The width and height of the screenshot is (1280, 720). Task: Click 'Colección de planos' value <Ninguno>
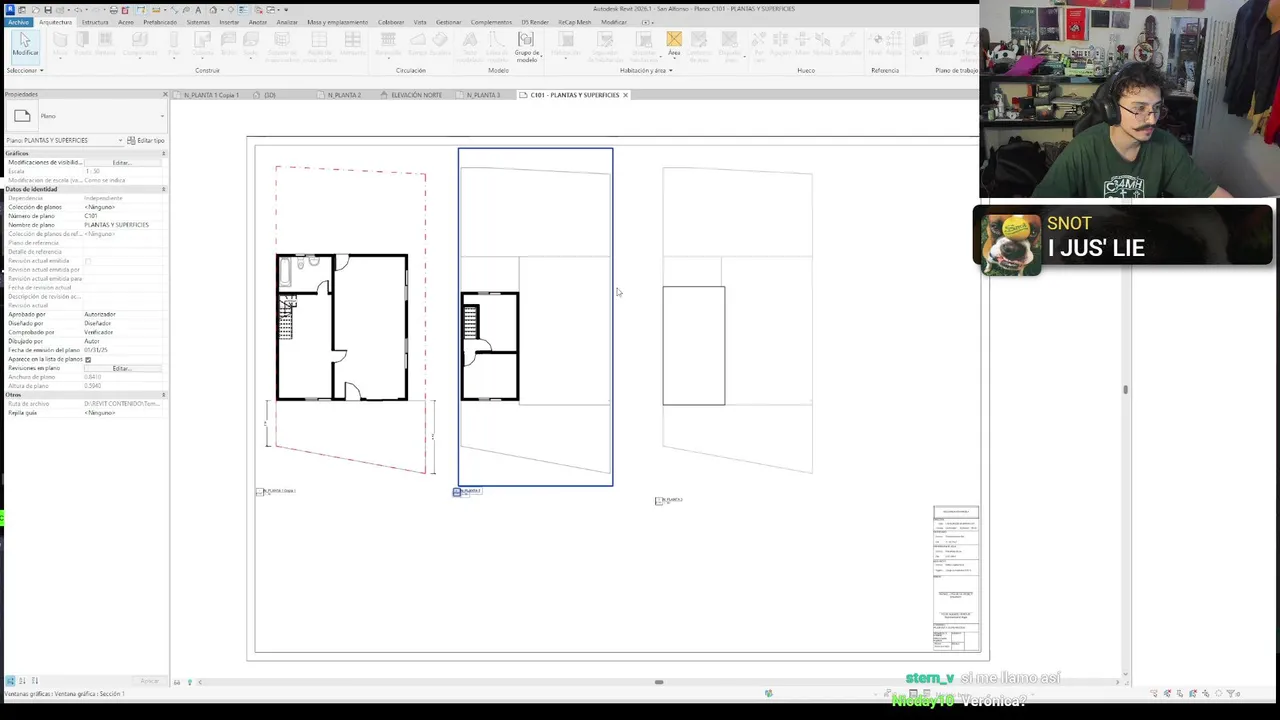click(124, 207)
